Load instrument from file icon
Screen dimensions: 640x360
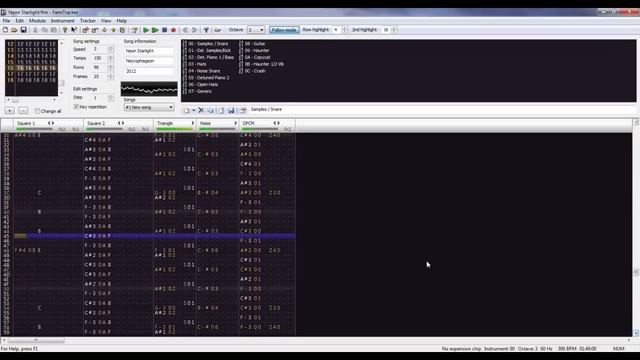point(221,110)
